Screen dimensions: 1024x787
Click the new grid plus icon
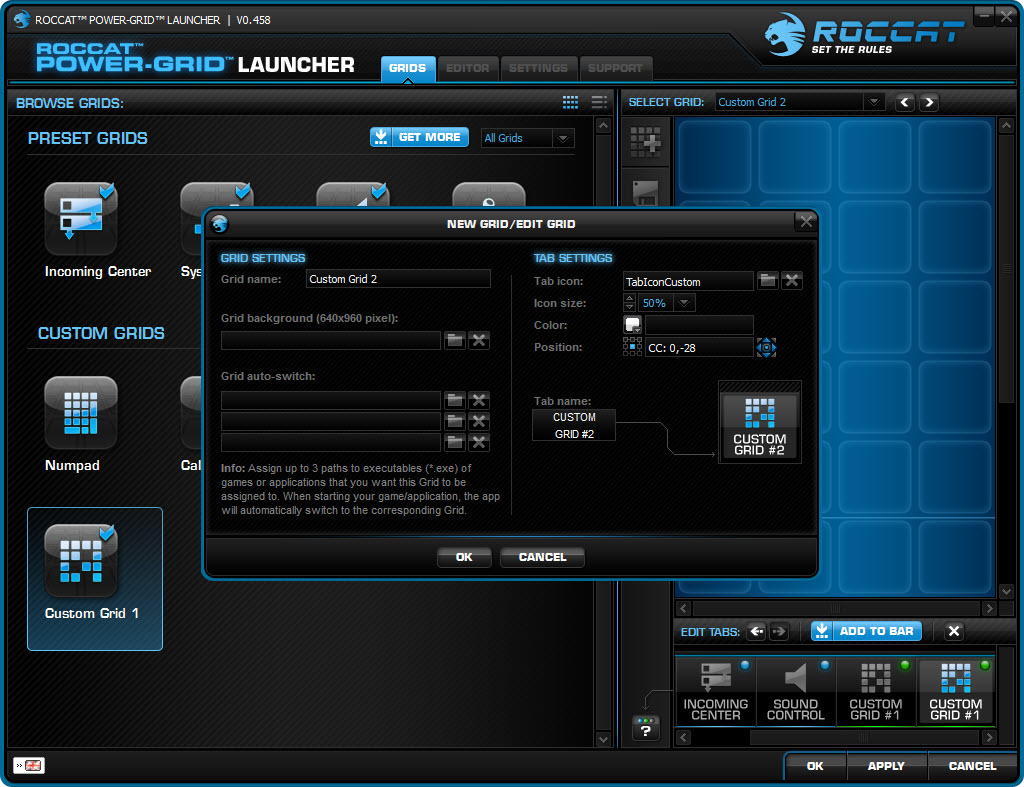[x=645, y=141]
